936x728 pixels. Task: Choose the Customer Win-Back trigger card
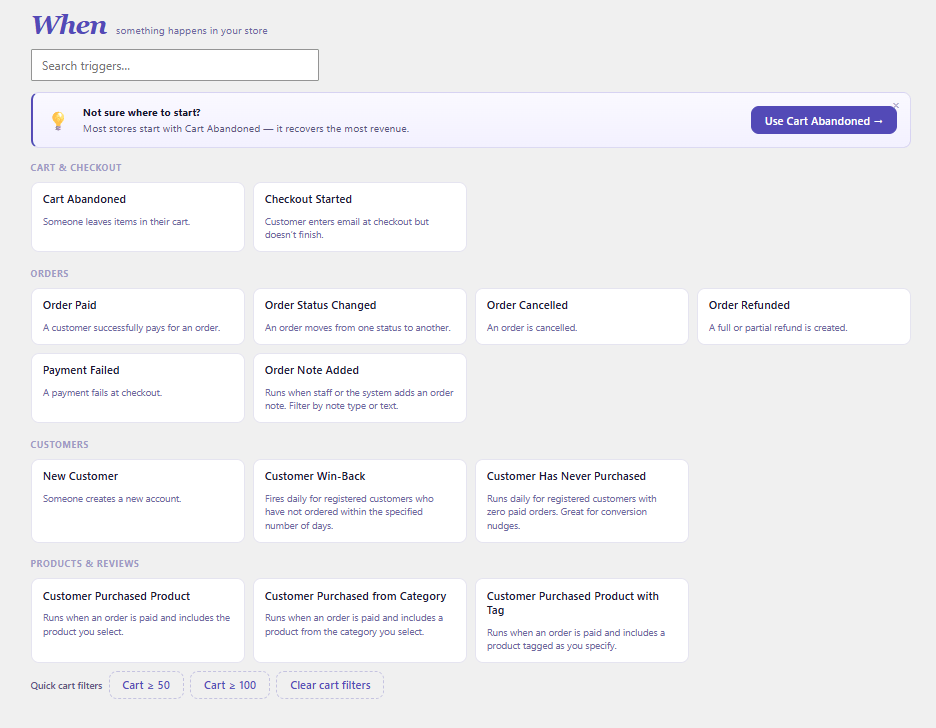[360, 501]
